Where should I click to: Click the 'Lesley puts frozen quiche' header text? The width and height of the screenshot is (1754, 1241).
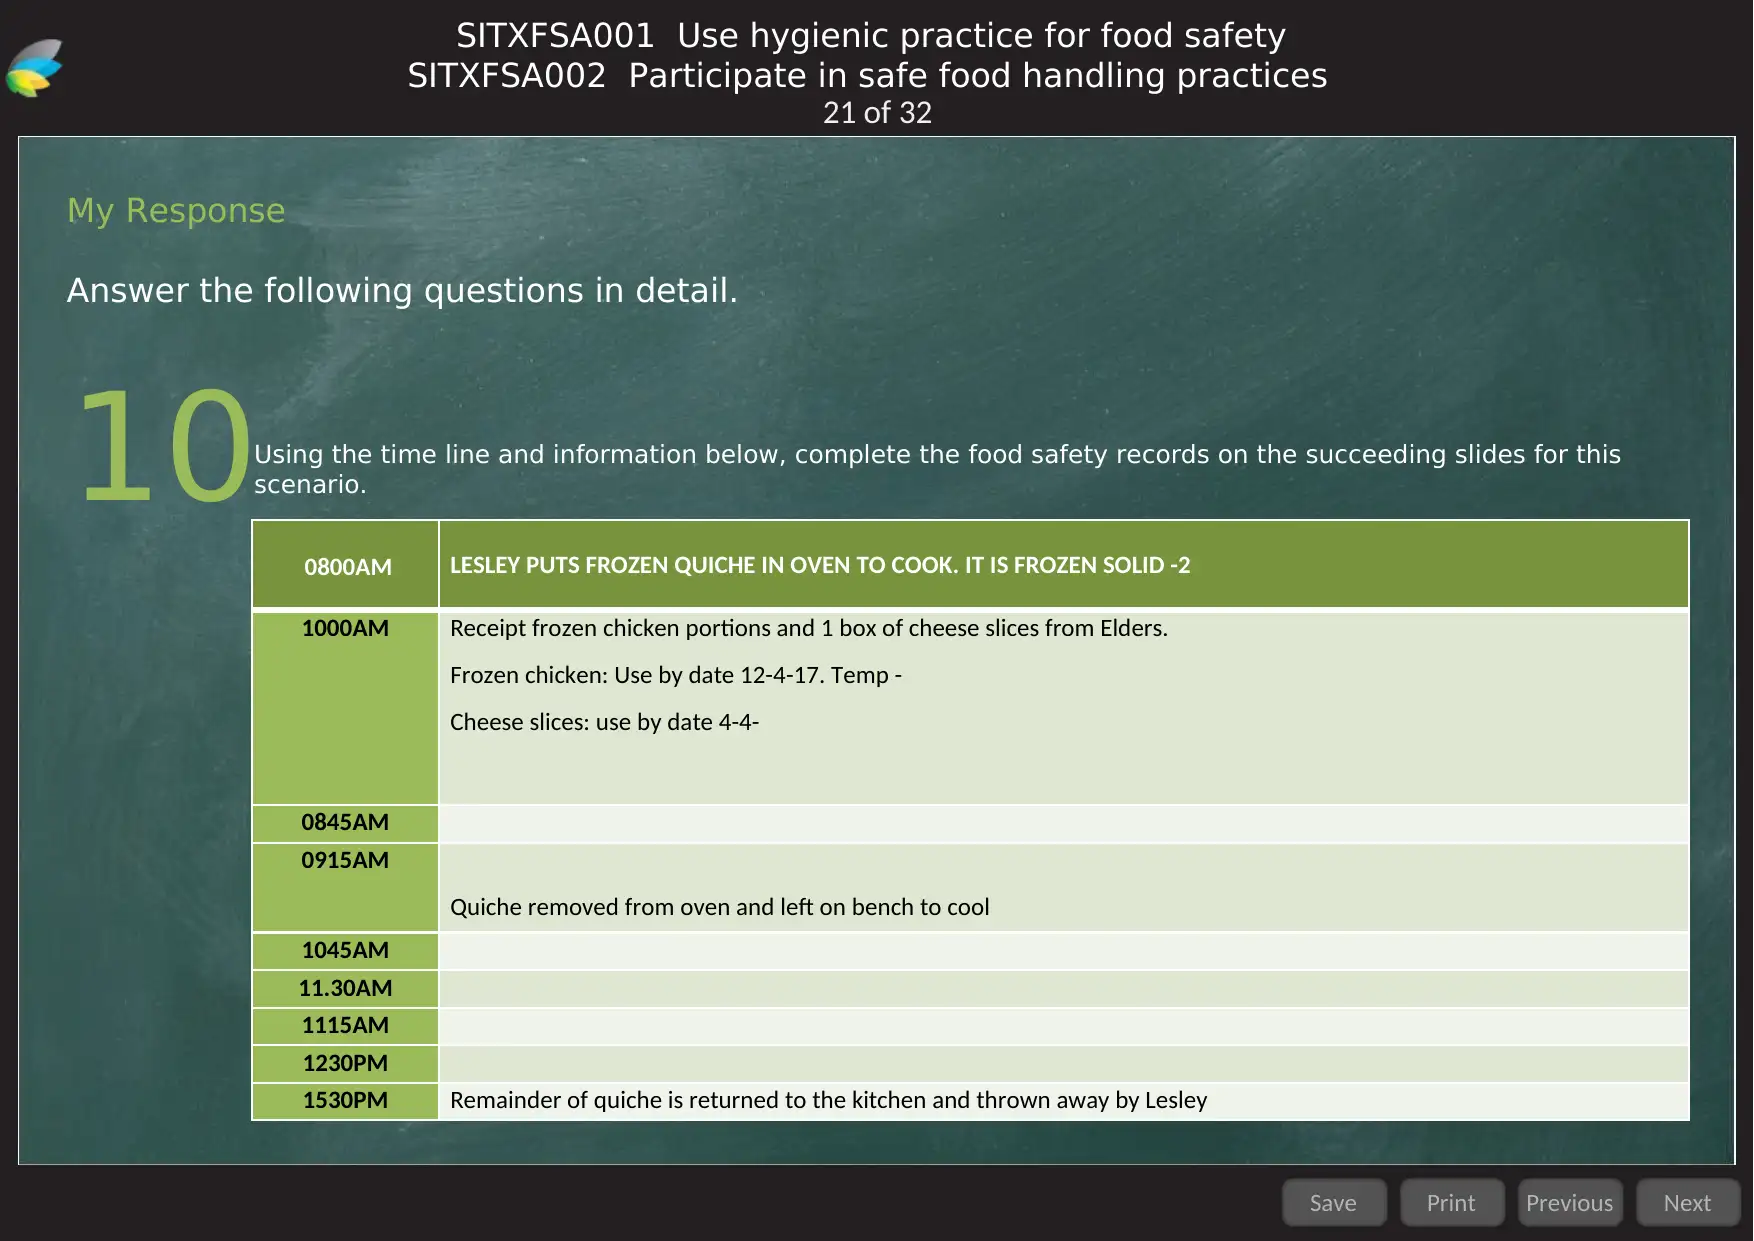[820, 565]
